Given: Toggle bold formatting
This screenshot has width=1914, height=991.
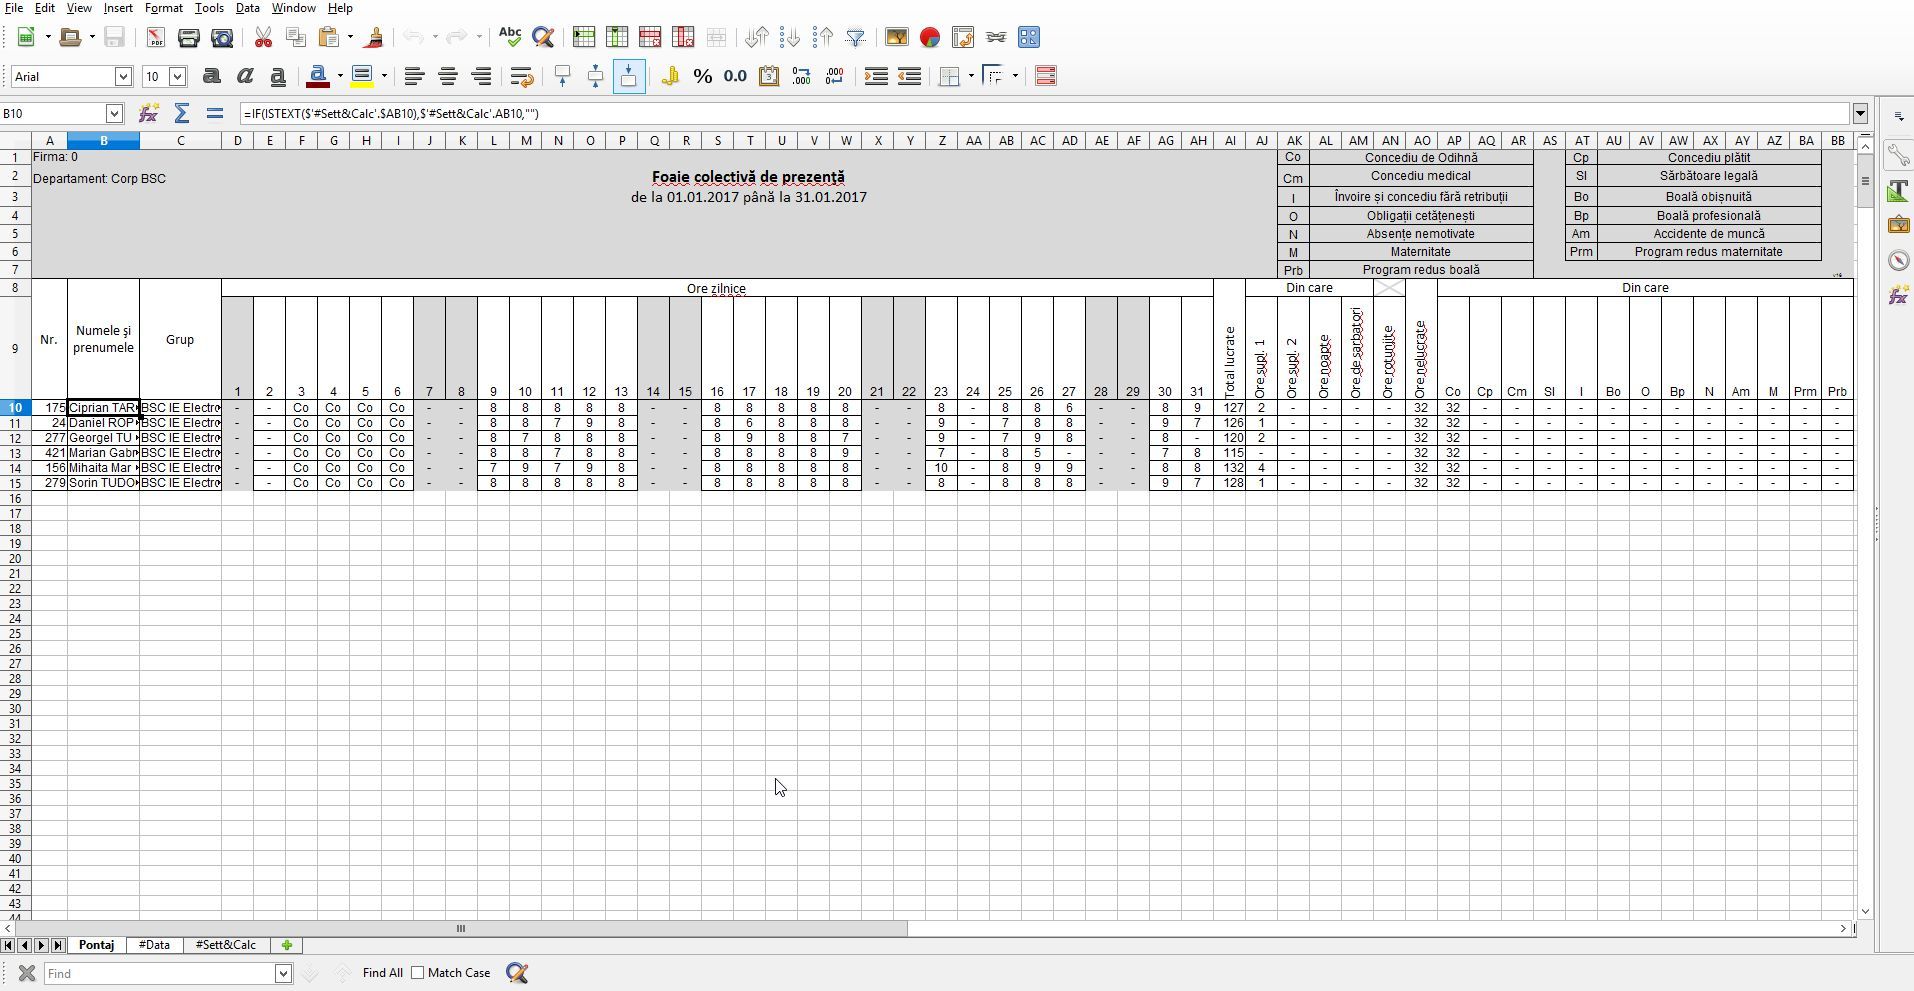Looking at the screenshot, I should pos(211,76).
